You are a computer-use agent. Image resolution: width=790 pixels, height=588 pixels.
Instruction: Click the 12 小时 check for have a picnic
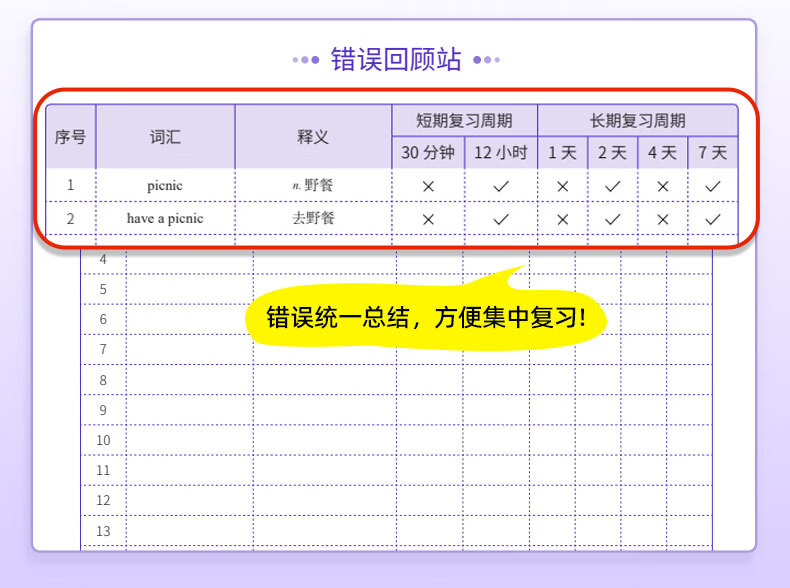501,219
